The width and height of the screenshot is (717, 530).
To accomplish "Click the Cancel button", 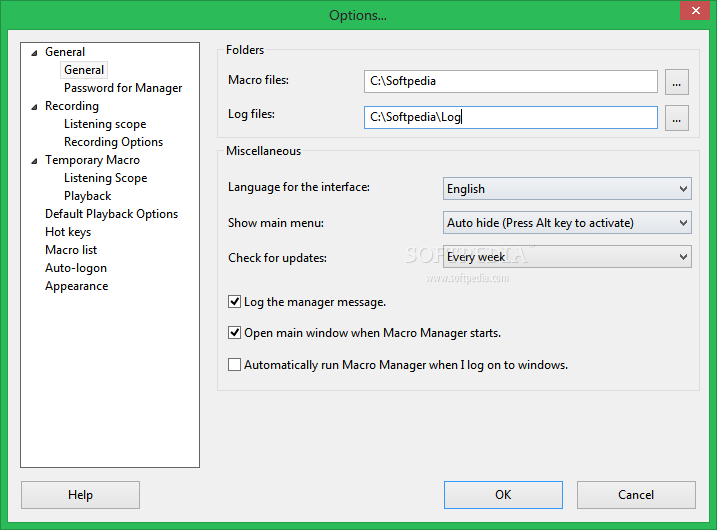I will click(x=636, y=494).
